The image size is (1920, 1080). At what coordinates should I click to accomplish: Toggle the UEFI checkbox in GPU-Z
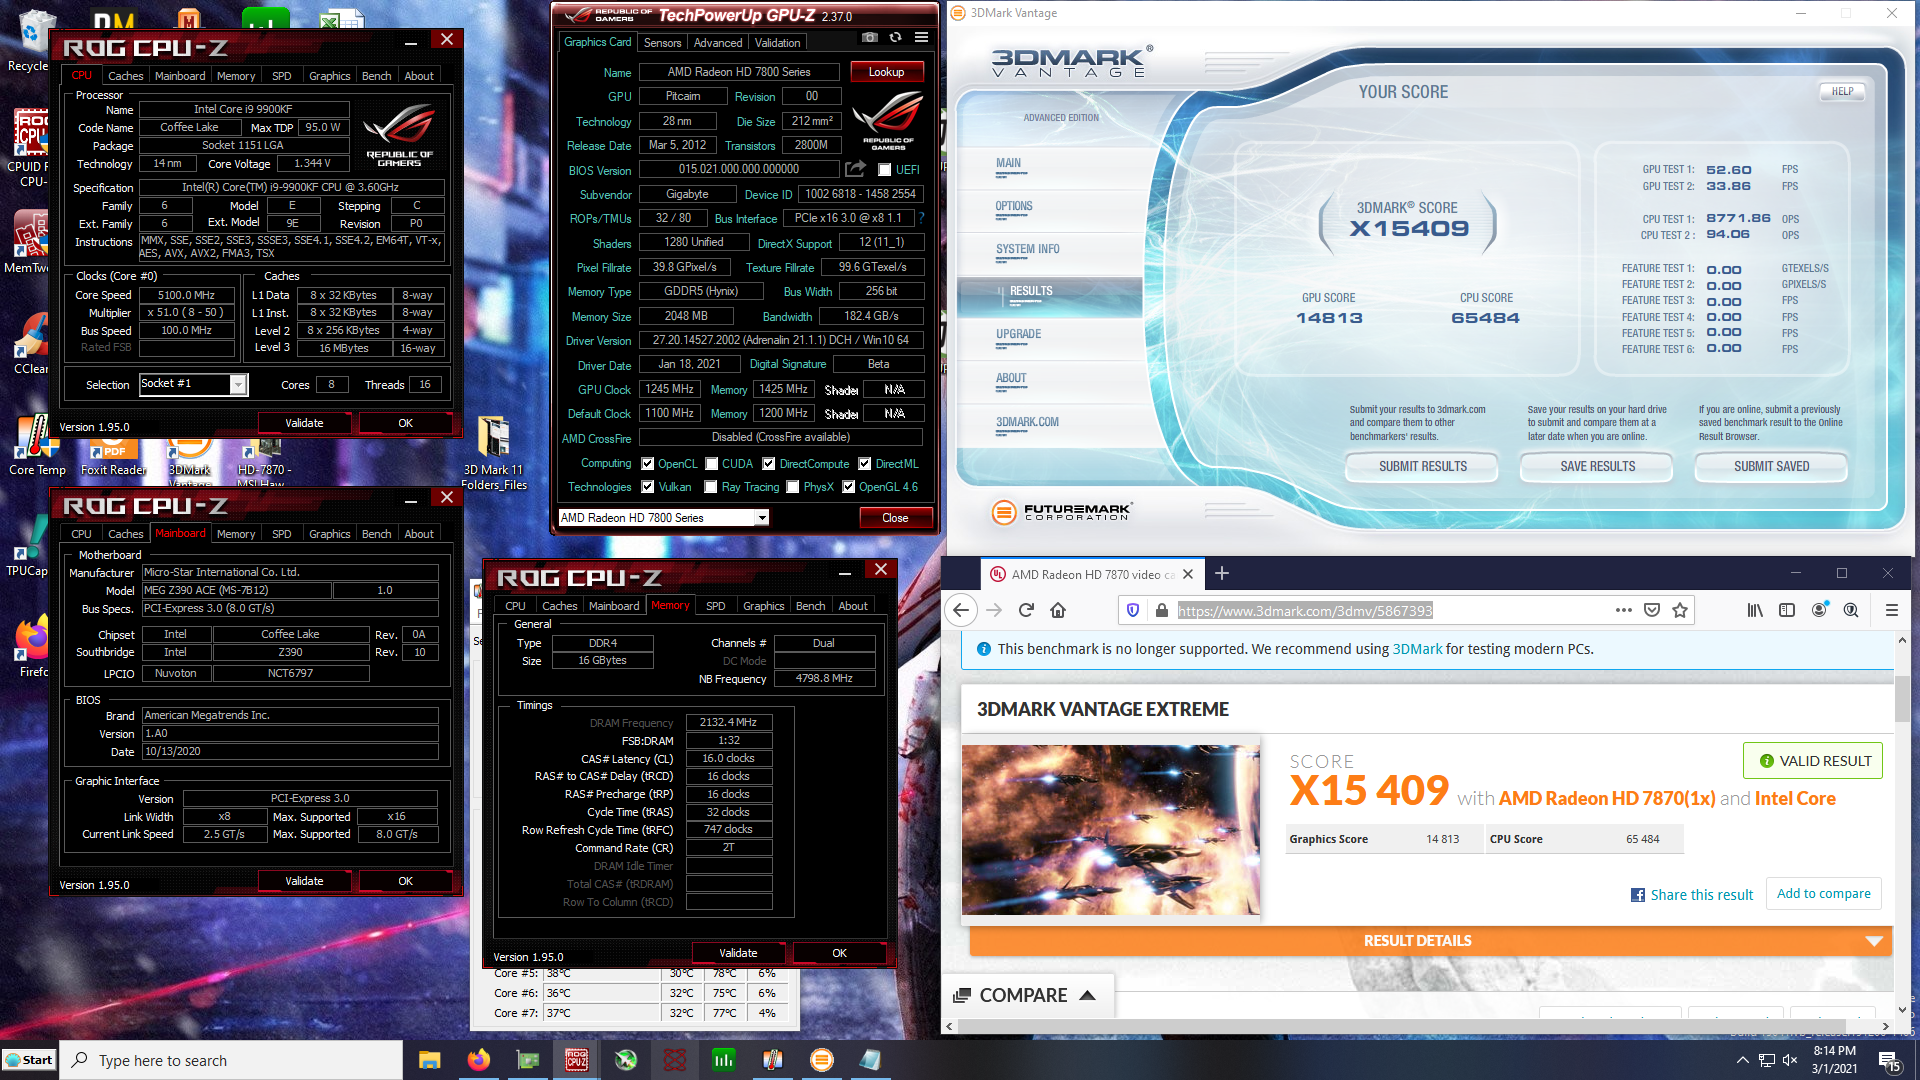[884, 170]
